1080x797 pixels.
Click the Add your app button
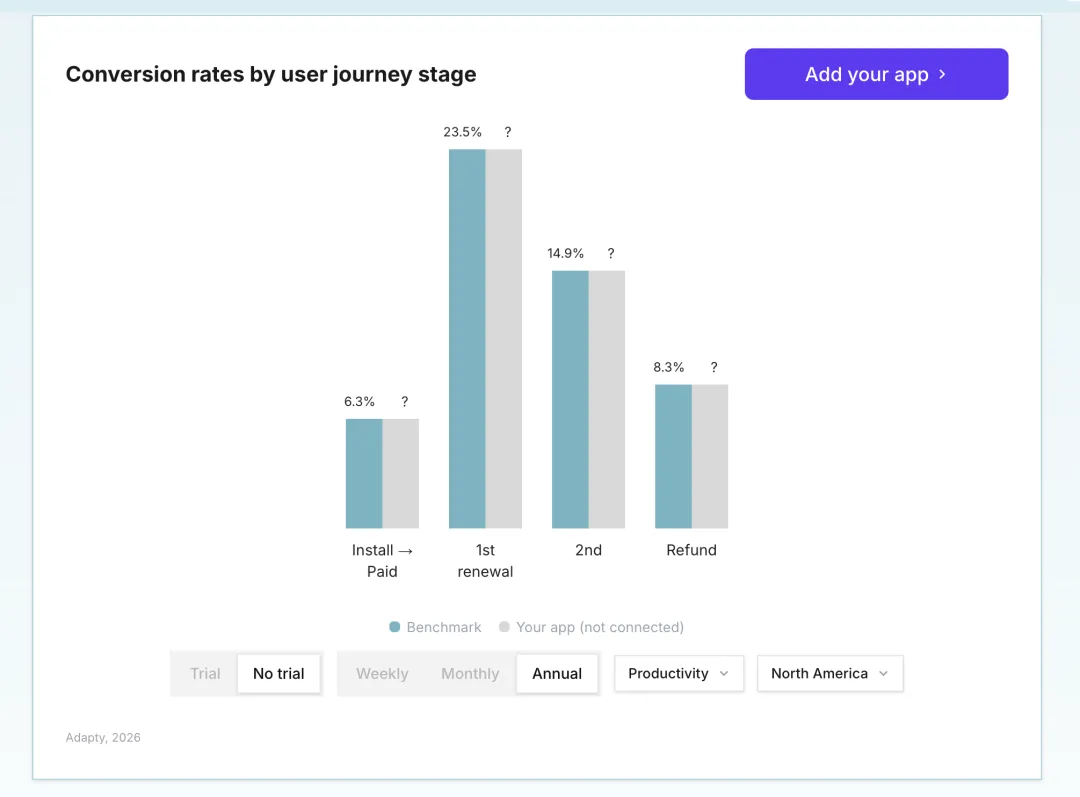(x=876, y=74)
